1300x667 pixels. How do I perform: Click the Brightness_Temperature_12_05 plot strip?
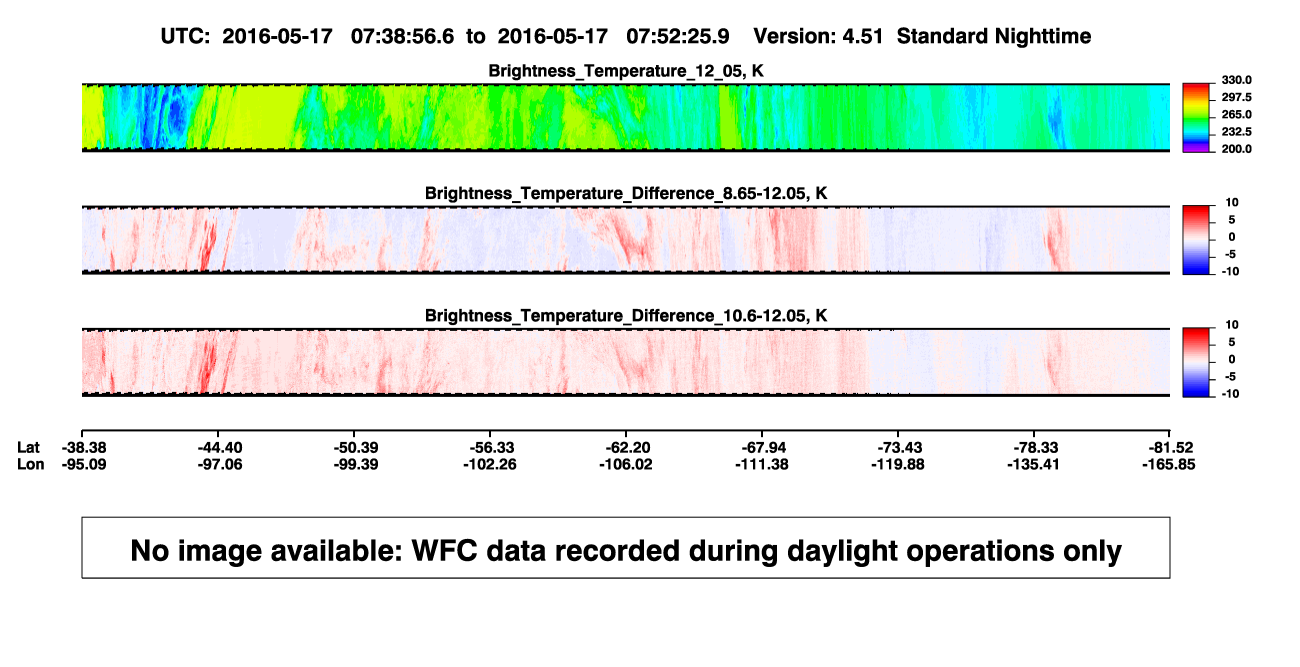tap(625, 117)
